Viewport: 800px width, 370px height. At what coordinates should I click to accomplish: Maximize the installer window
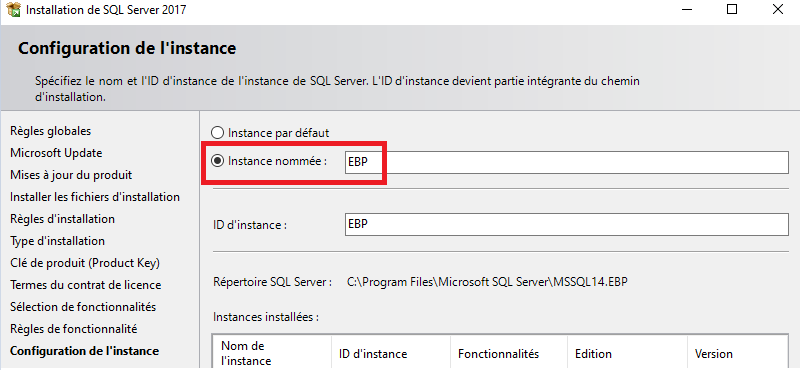(x=732, y=9)
